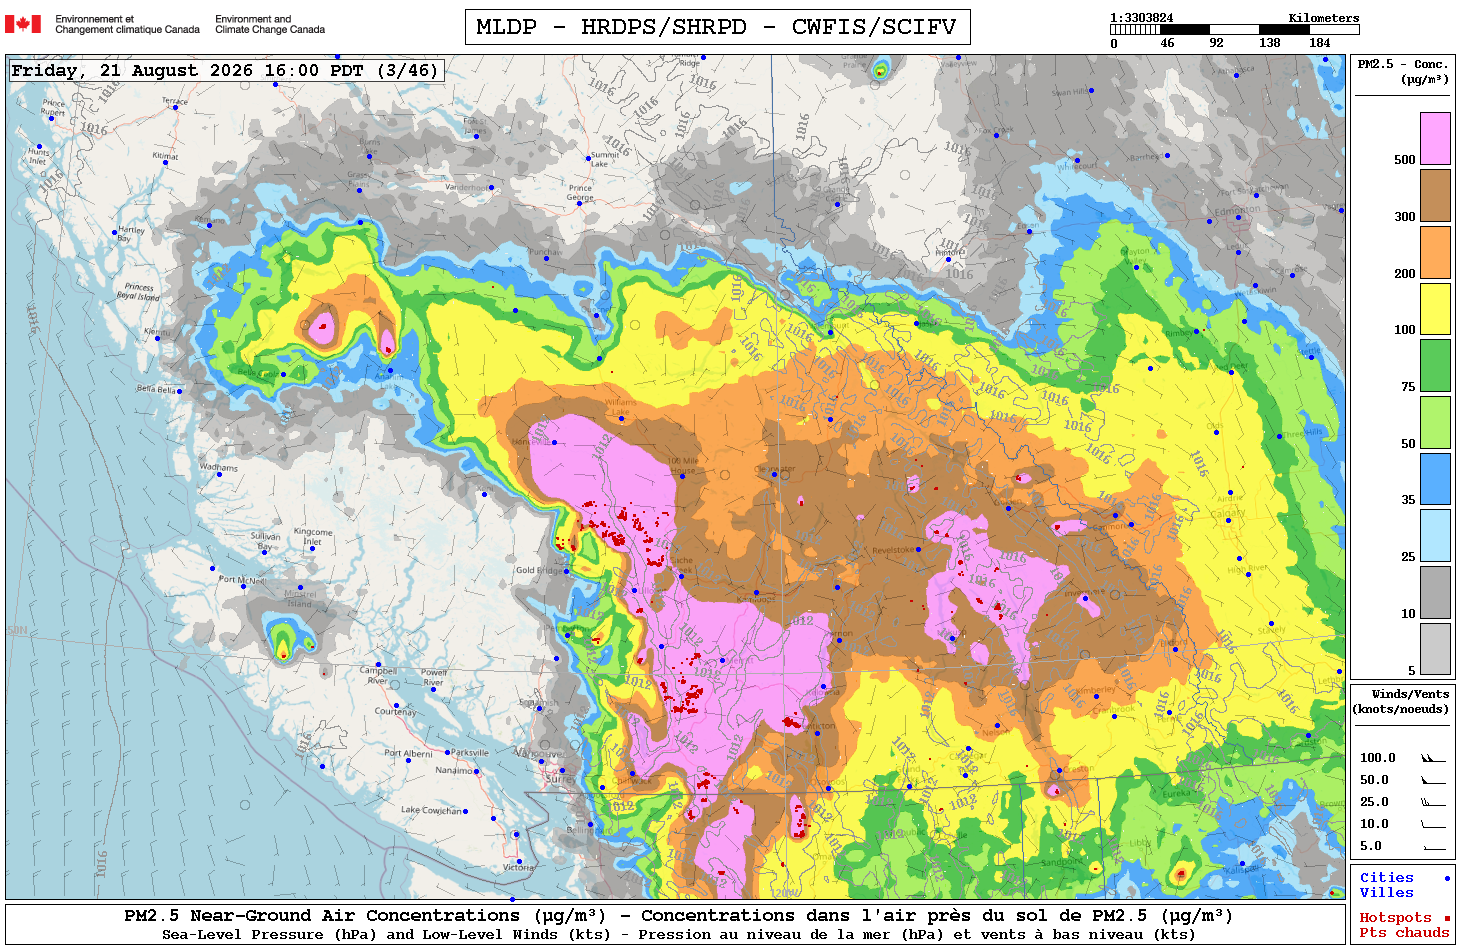
Task: Click the Kilometers label above scale bar
Action: point(1324,18)
